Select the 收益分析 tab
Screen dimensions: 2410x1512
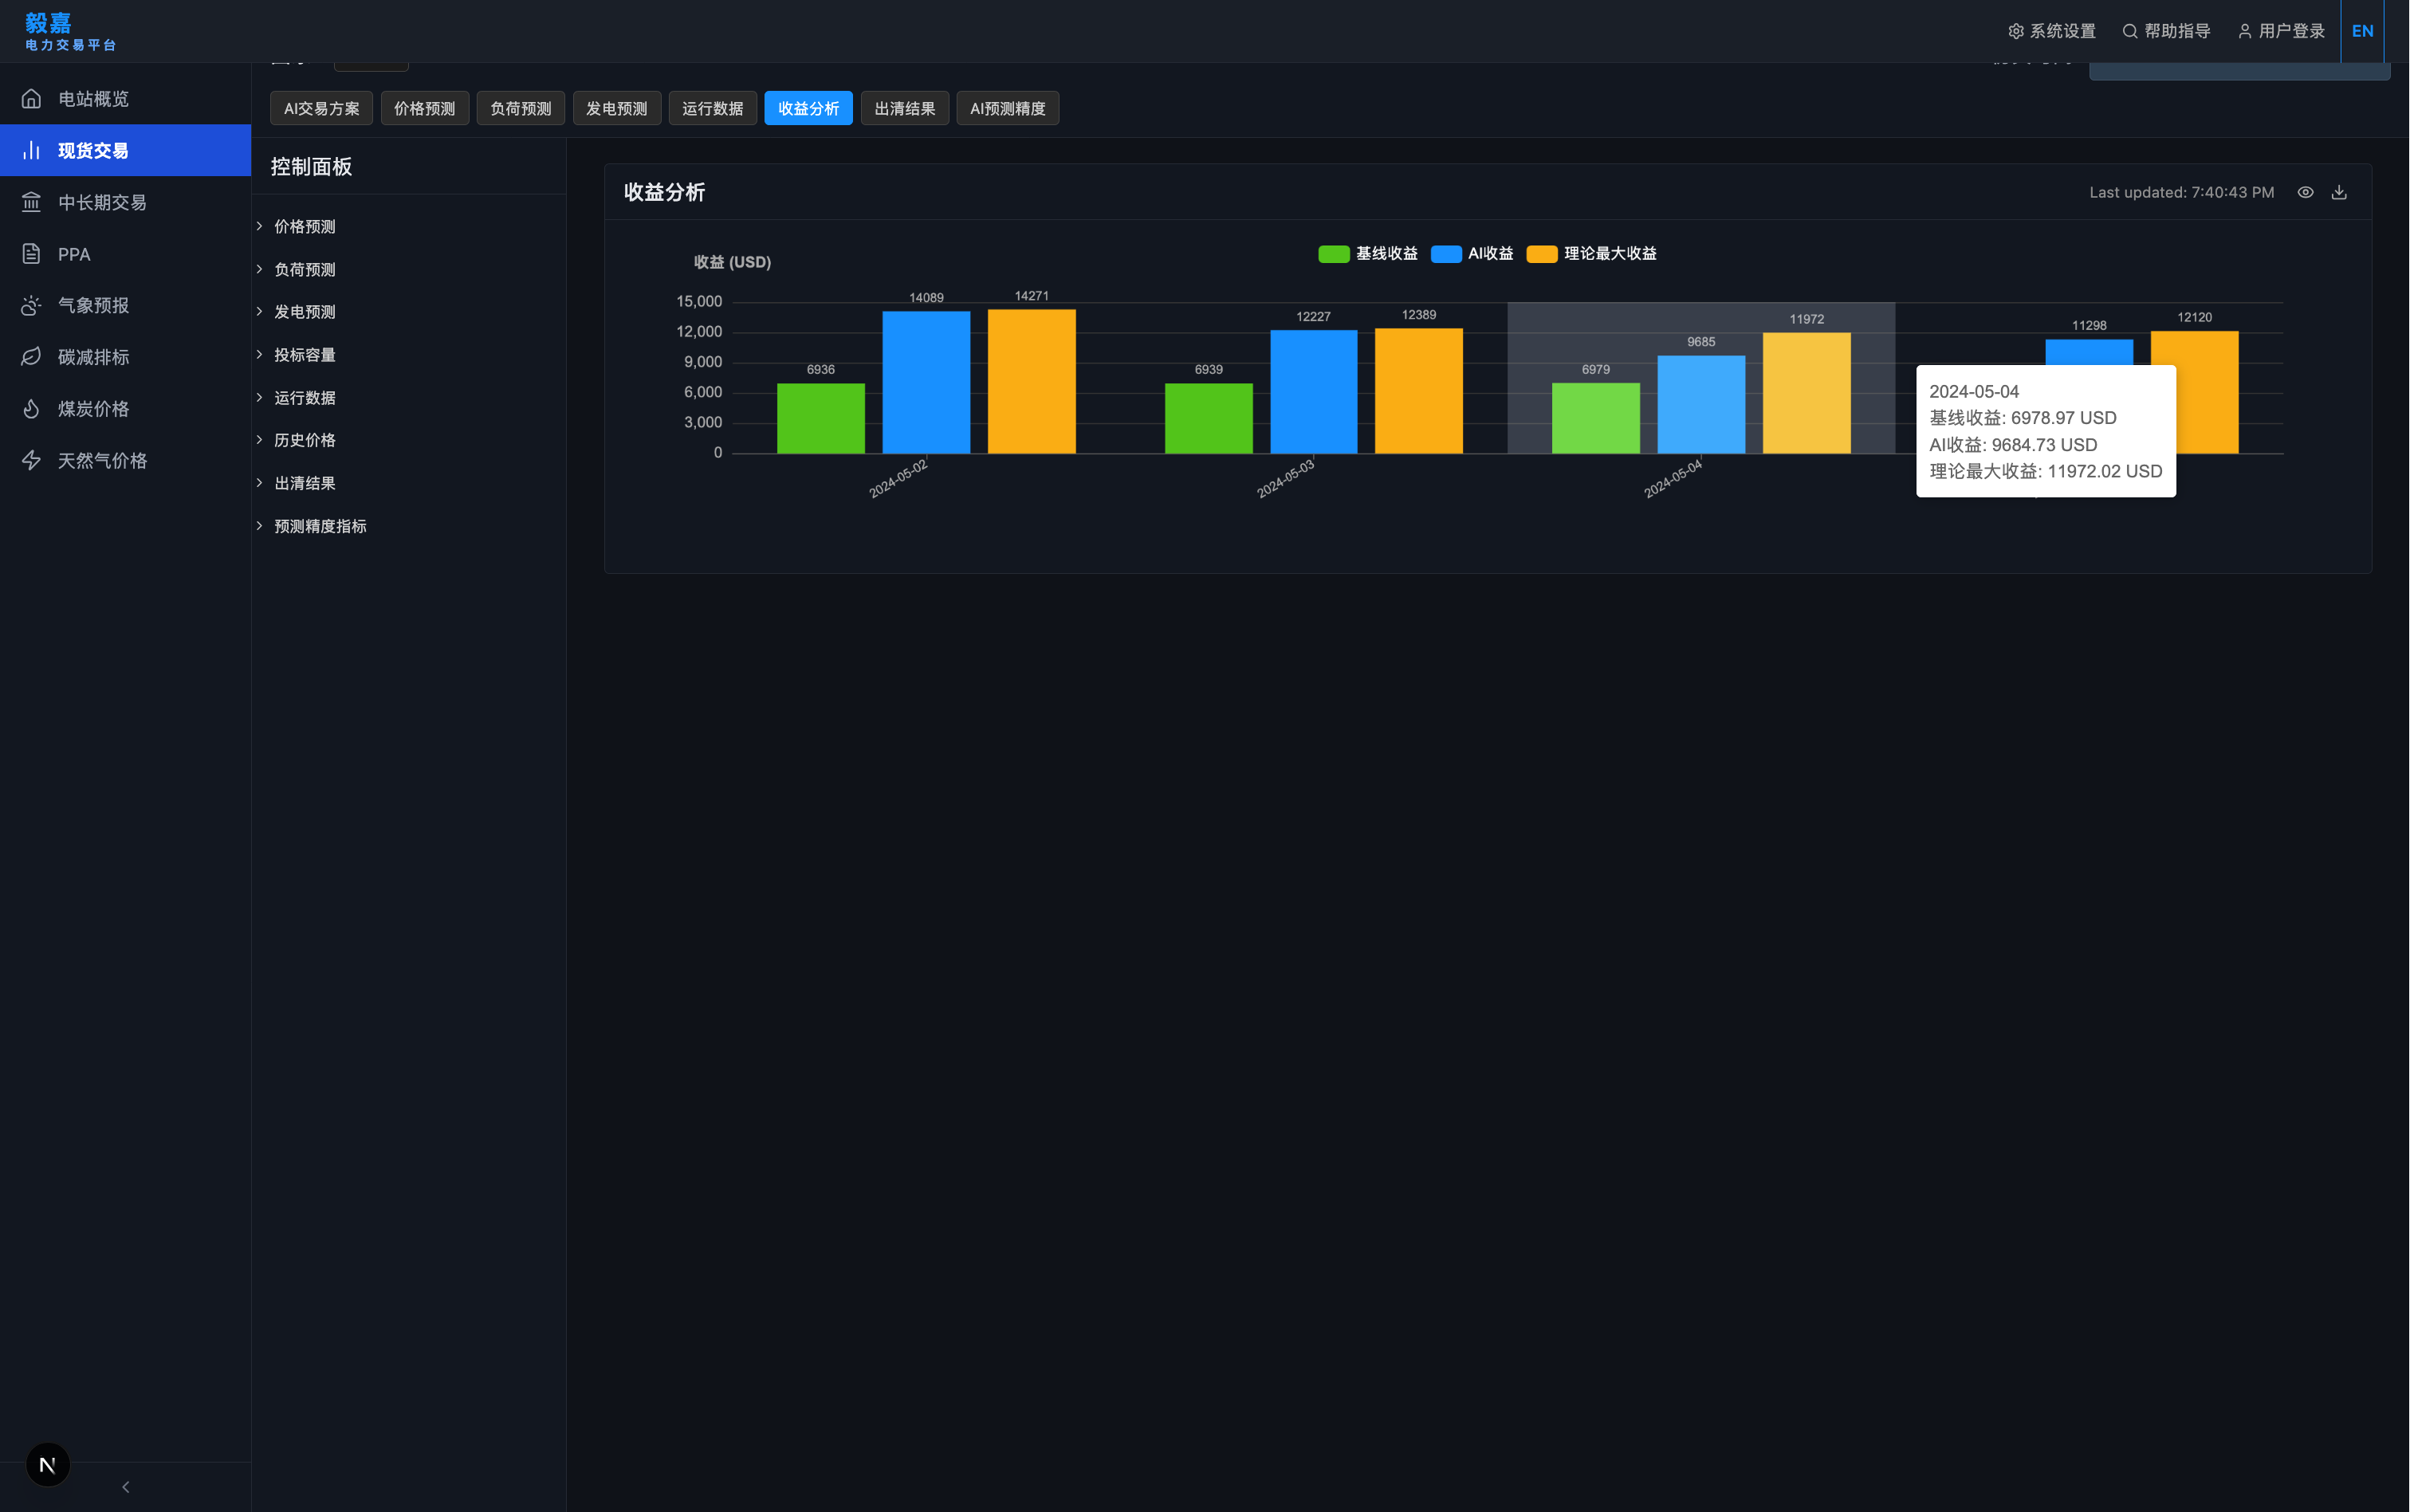coord(808,108)
